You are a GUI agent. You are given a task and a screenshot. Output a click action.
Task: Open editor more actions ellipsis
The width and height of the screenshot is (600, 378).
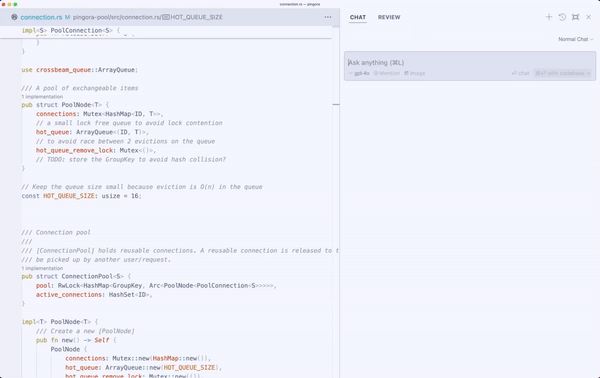coord(328,17)
